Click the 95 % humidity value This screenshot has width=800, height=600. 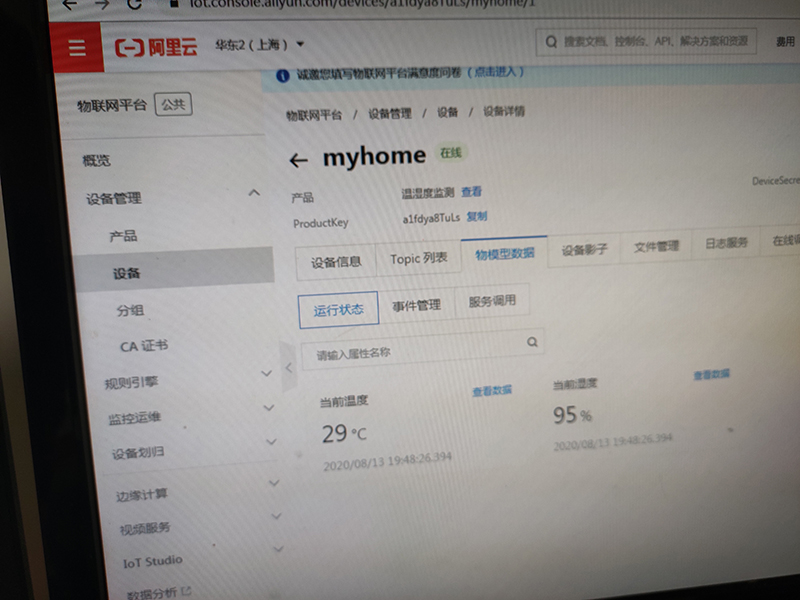[x=572, y=415]
